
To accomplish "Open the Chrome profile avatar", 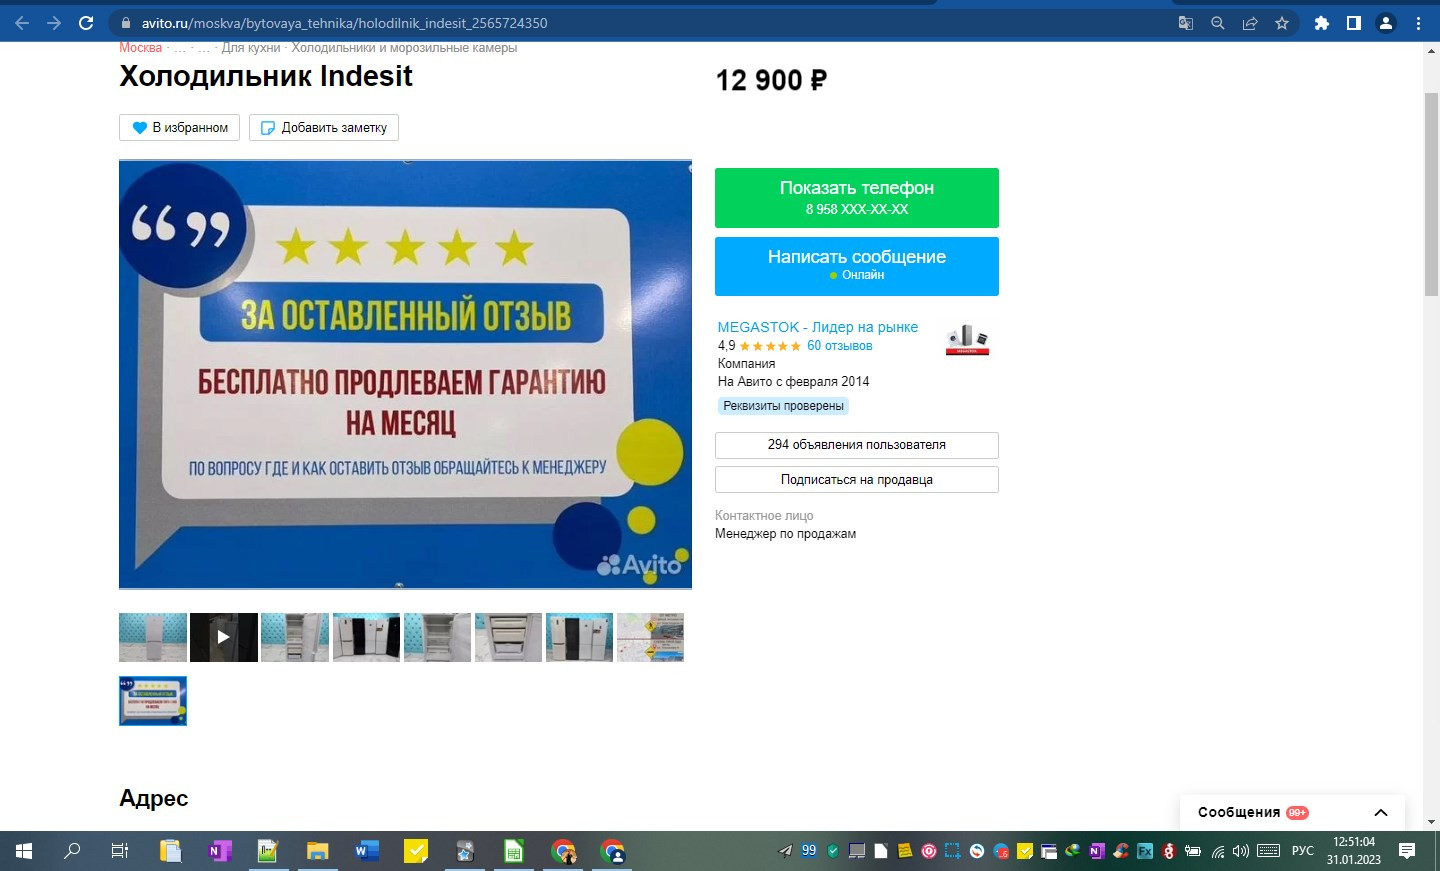I will point(1386,23).
